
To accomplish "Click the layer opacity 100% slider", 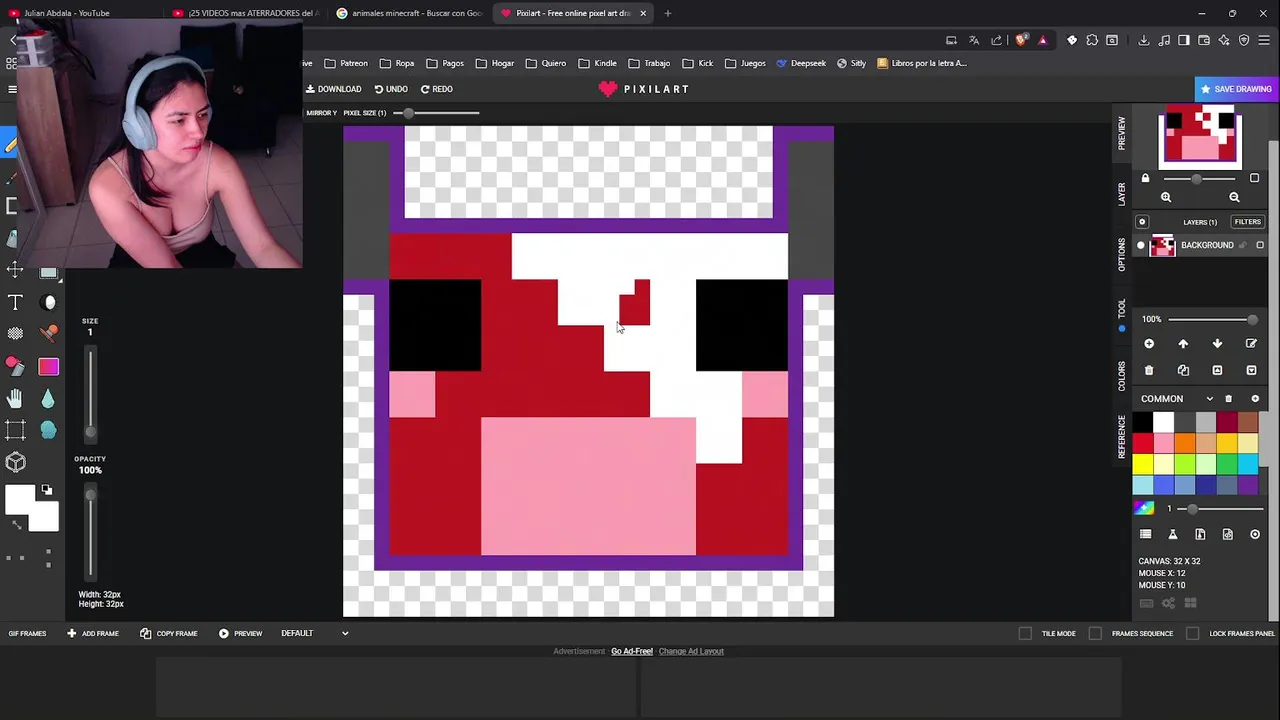I will pyautogui.click(x=1211, y=320).
